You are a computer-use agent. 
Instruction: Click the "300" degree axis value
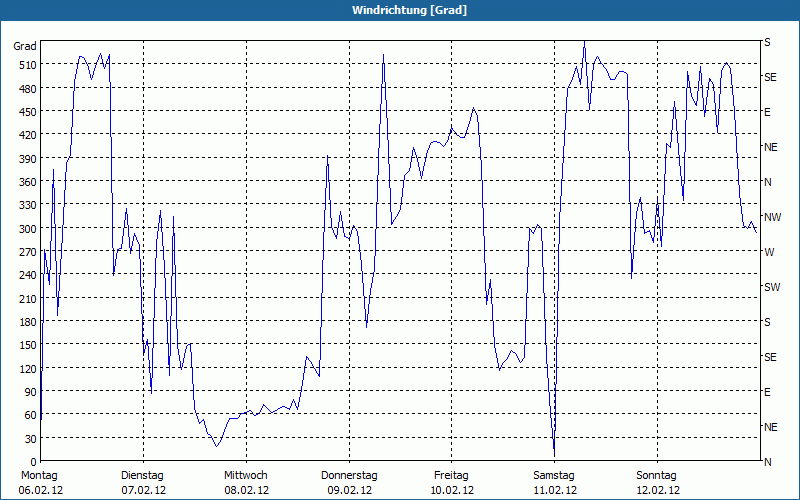(x=28, y=229)
